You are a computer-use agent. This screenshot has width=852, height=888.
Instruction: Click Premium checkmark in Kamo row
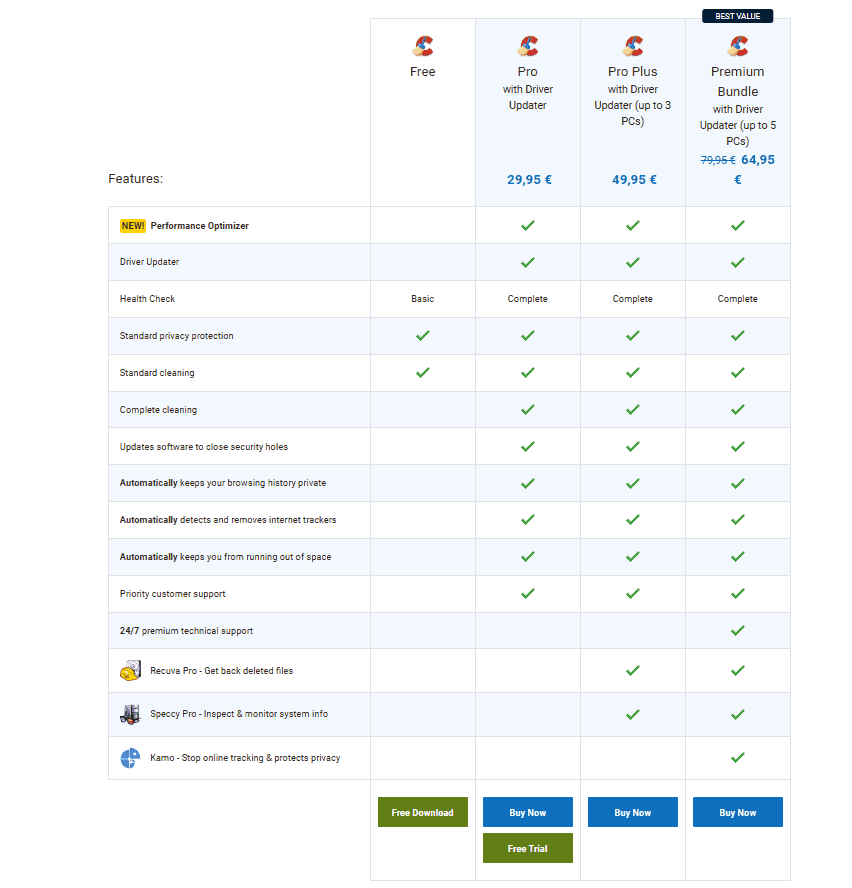click(x=738, y=758)
